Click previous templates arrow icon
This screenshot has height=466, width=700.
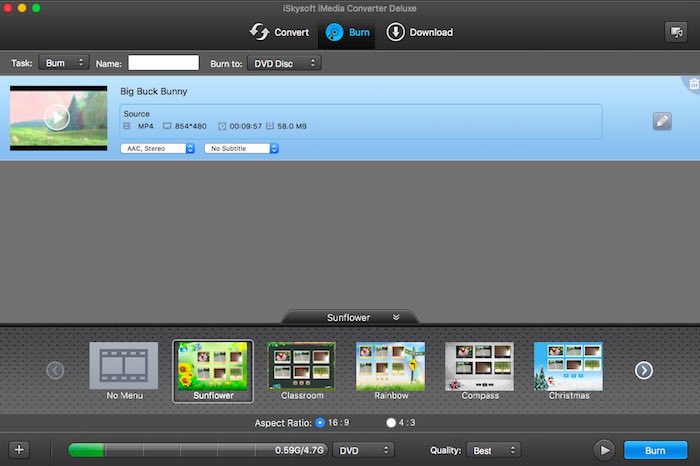coord(55,370)
